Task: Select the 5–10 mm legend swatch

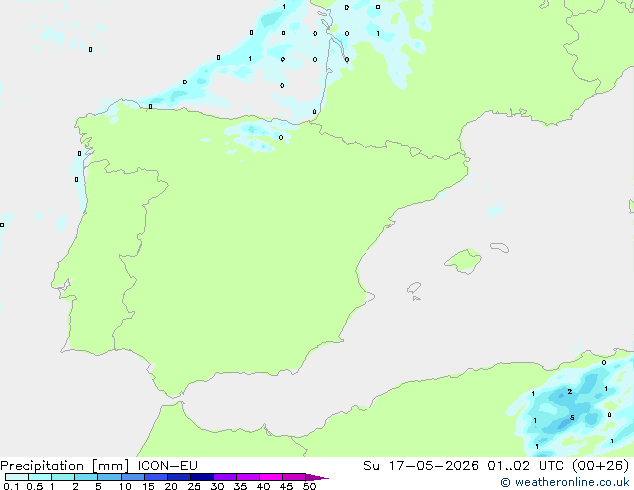Action: (109, 477)
